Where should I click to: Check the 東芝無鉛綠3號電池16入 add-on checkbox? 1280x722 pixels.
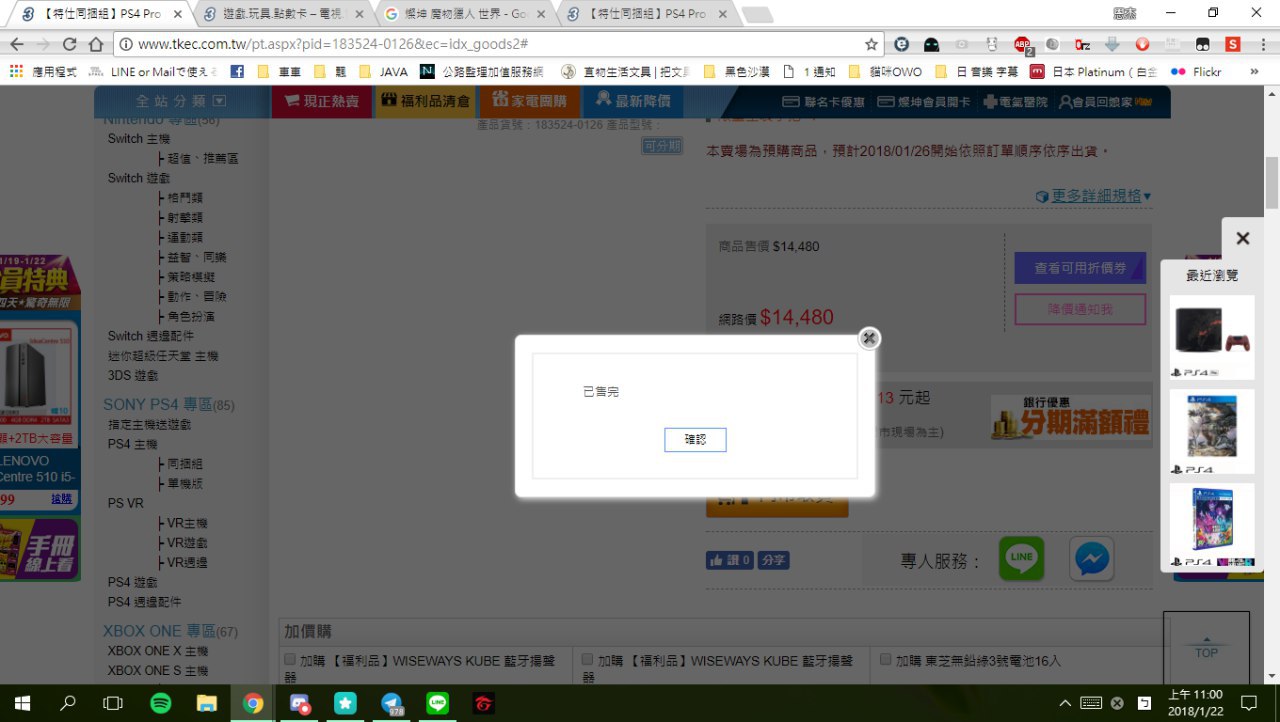(887, 660)
